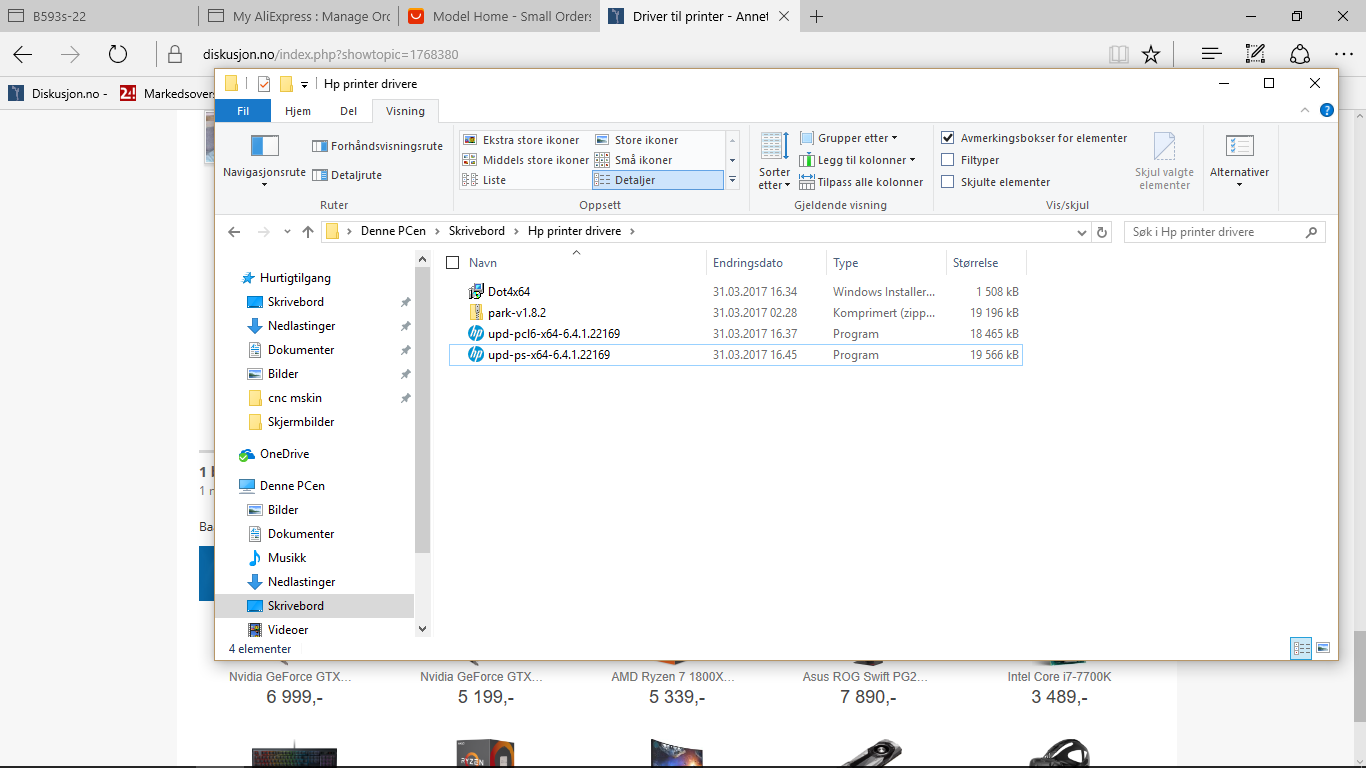Open cnc mskin folder in sidebar
The image size is (1366, 768).
coord(294,398)
